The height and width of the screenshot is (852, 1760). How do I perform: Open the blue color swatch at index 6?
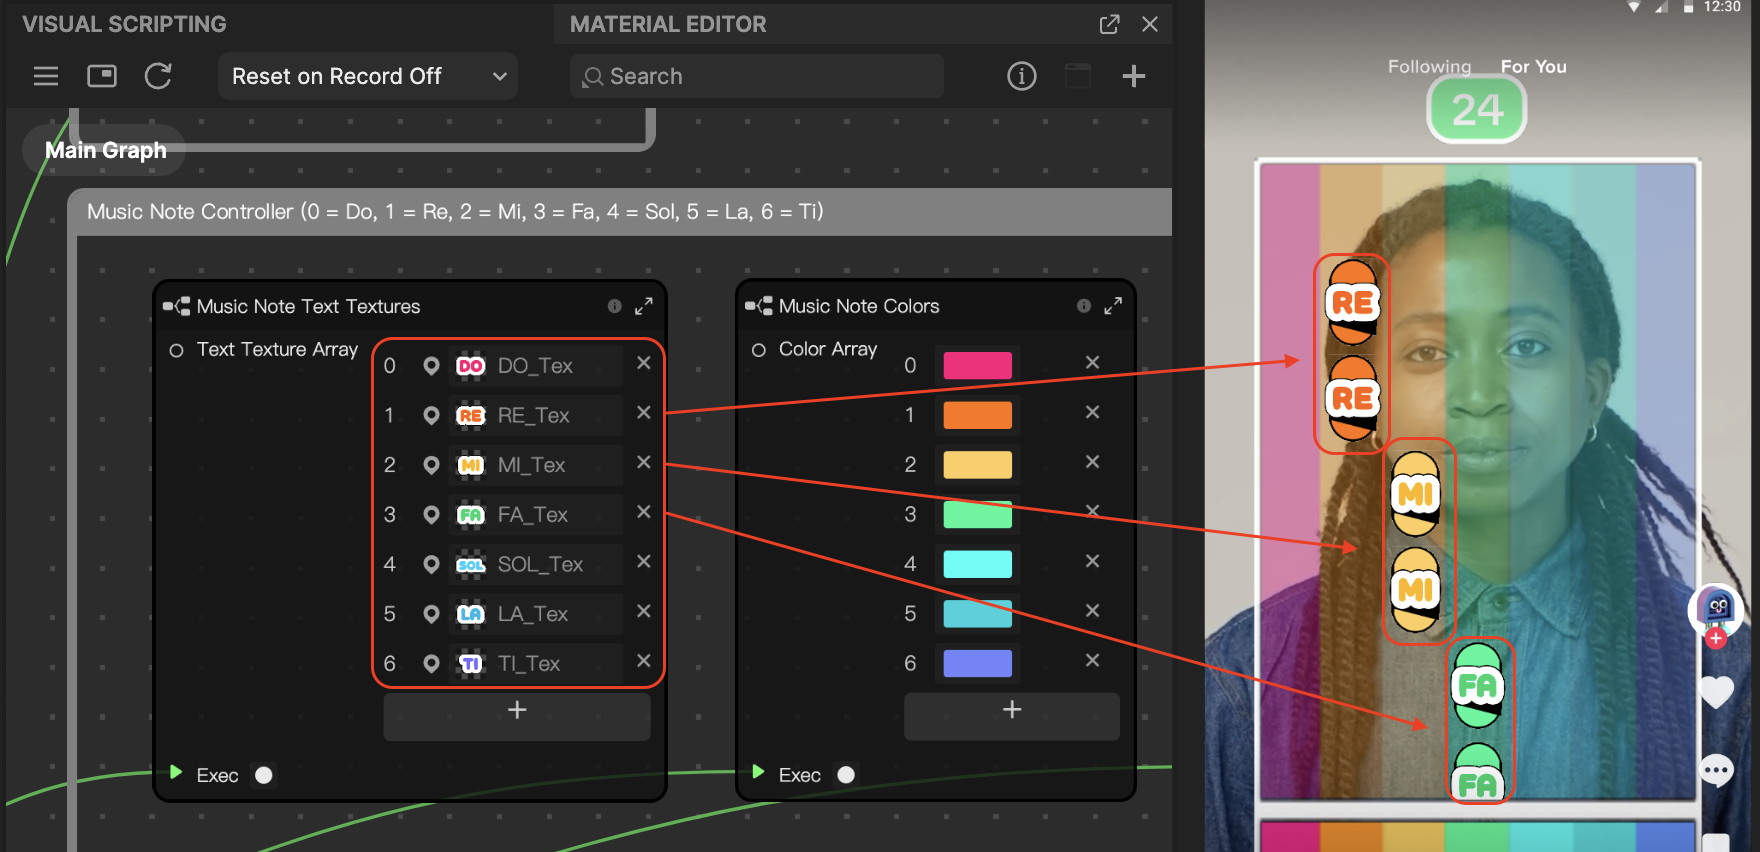pos(977,663)
